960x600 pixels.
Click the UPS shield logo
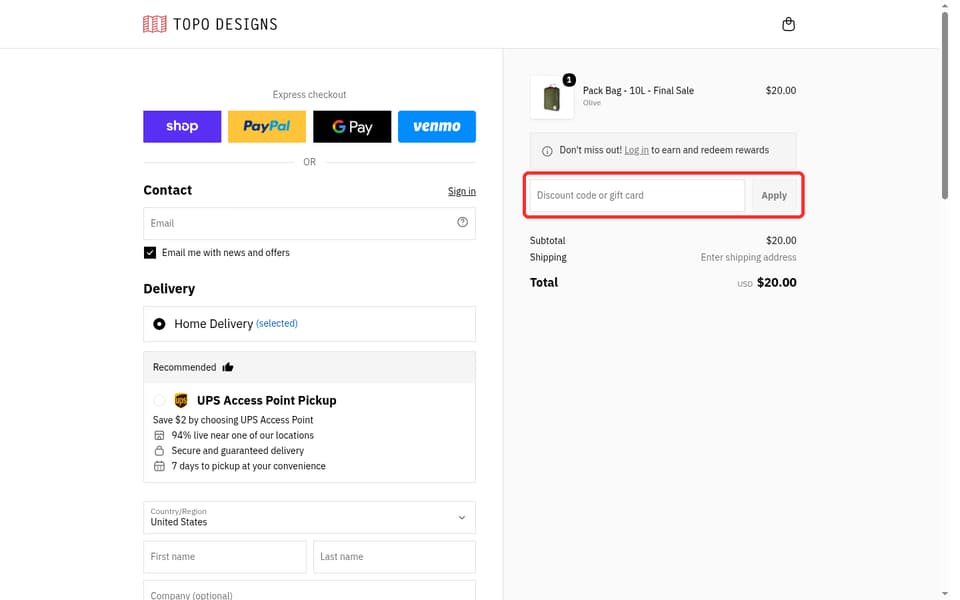(x=181, y=400)
